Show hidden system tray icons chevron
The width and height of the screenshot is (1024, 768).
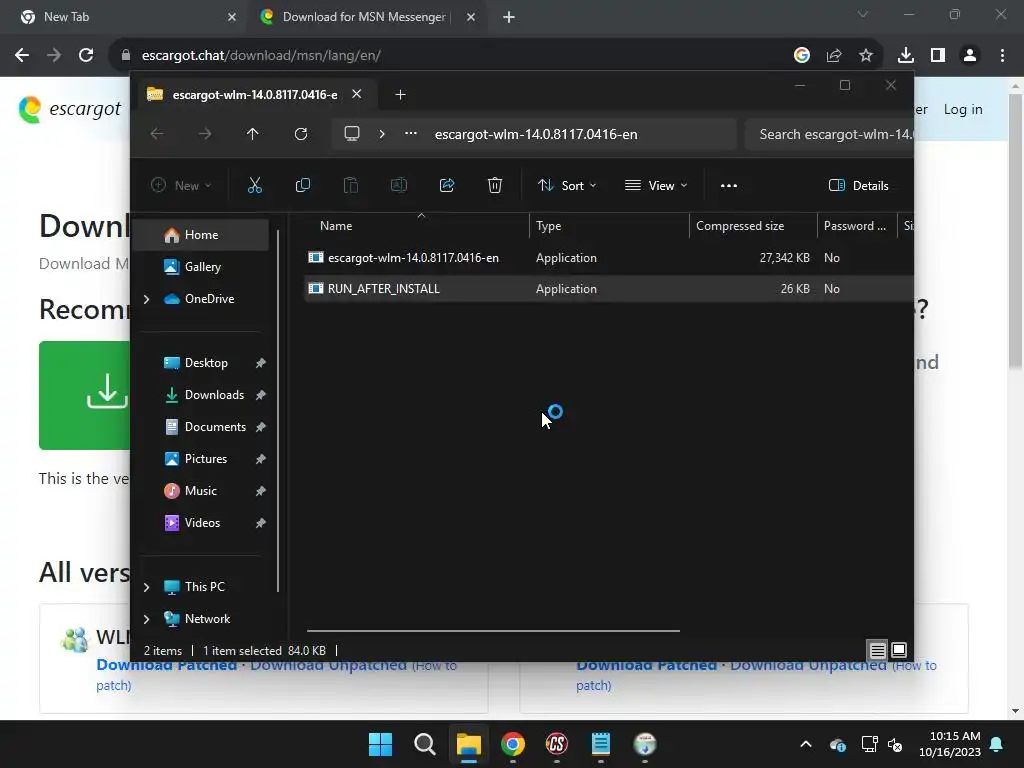(806, 744)
